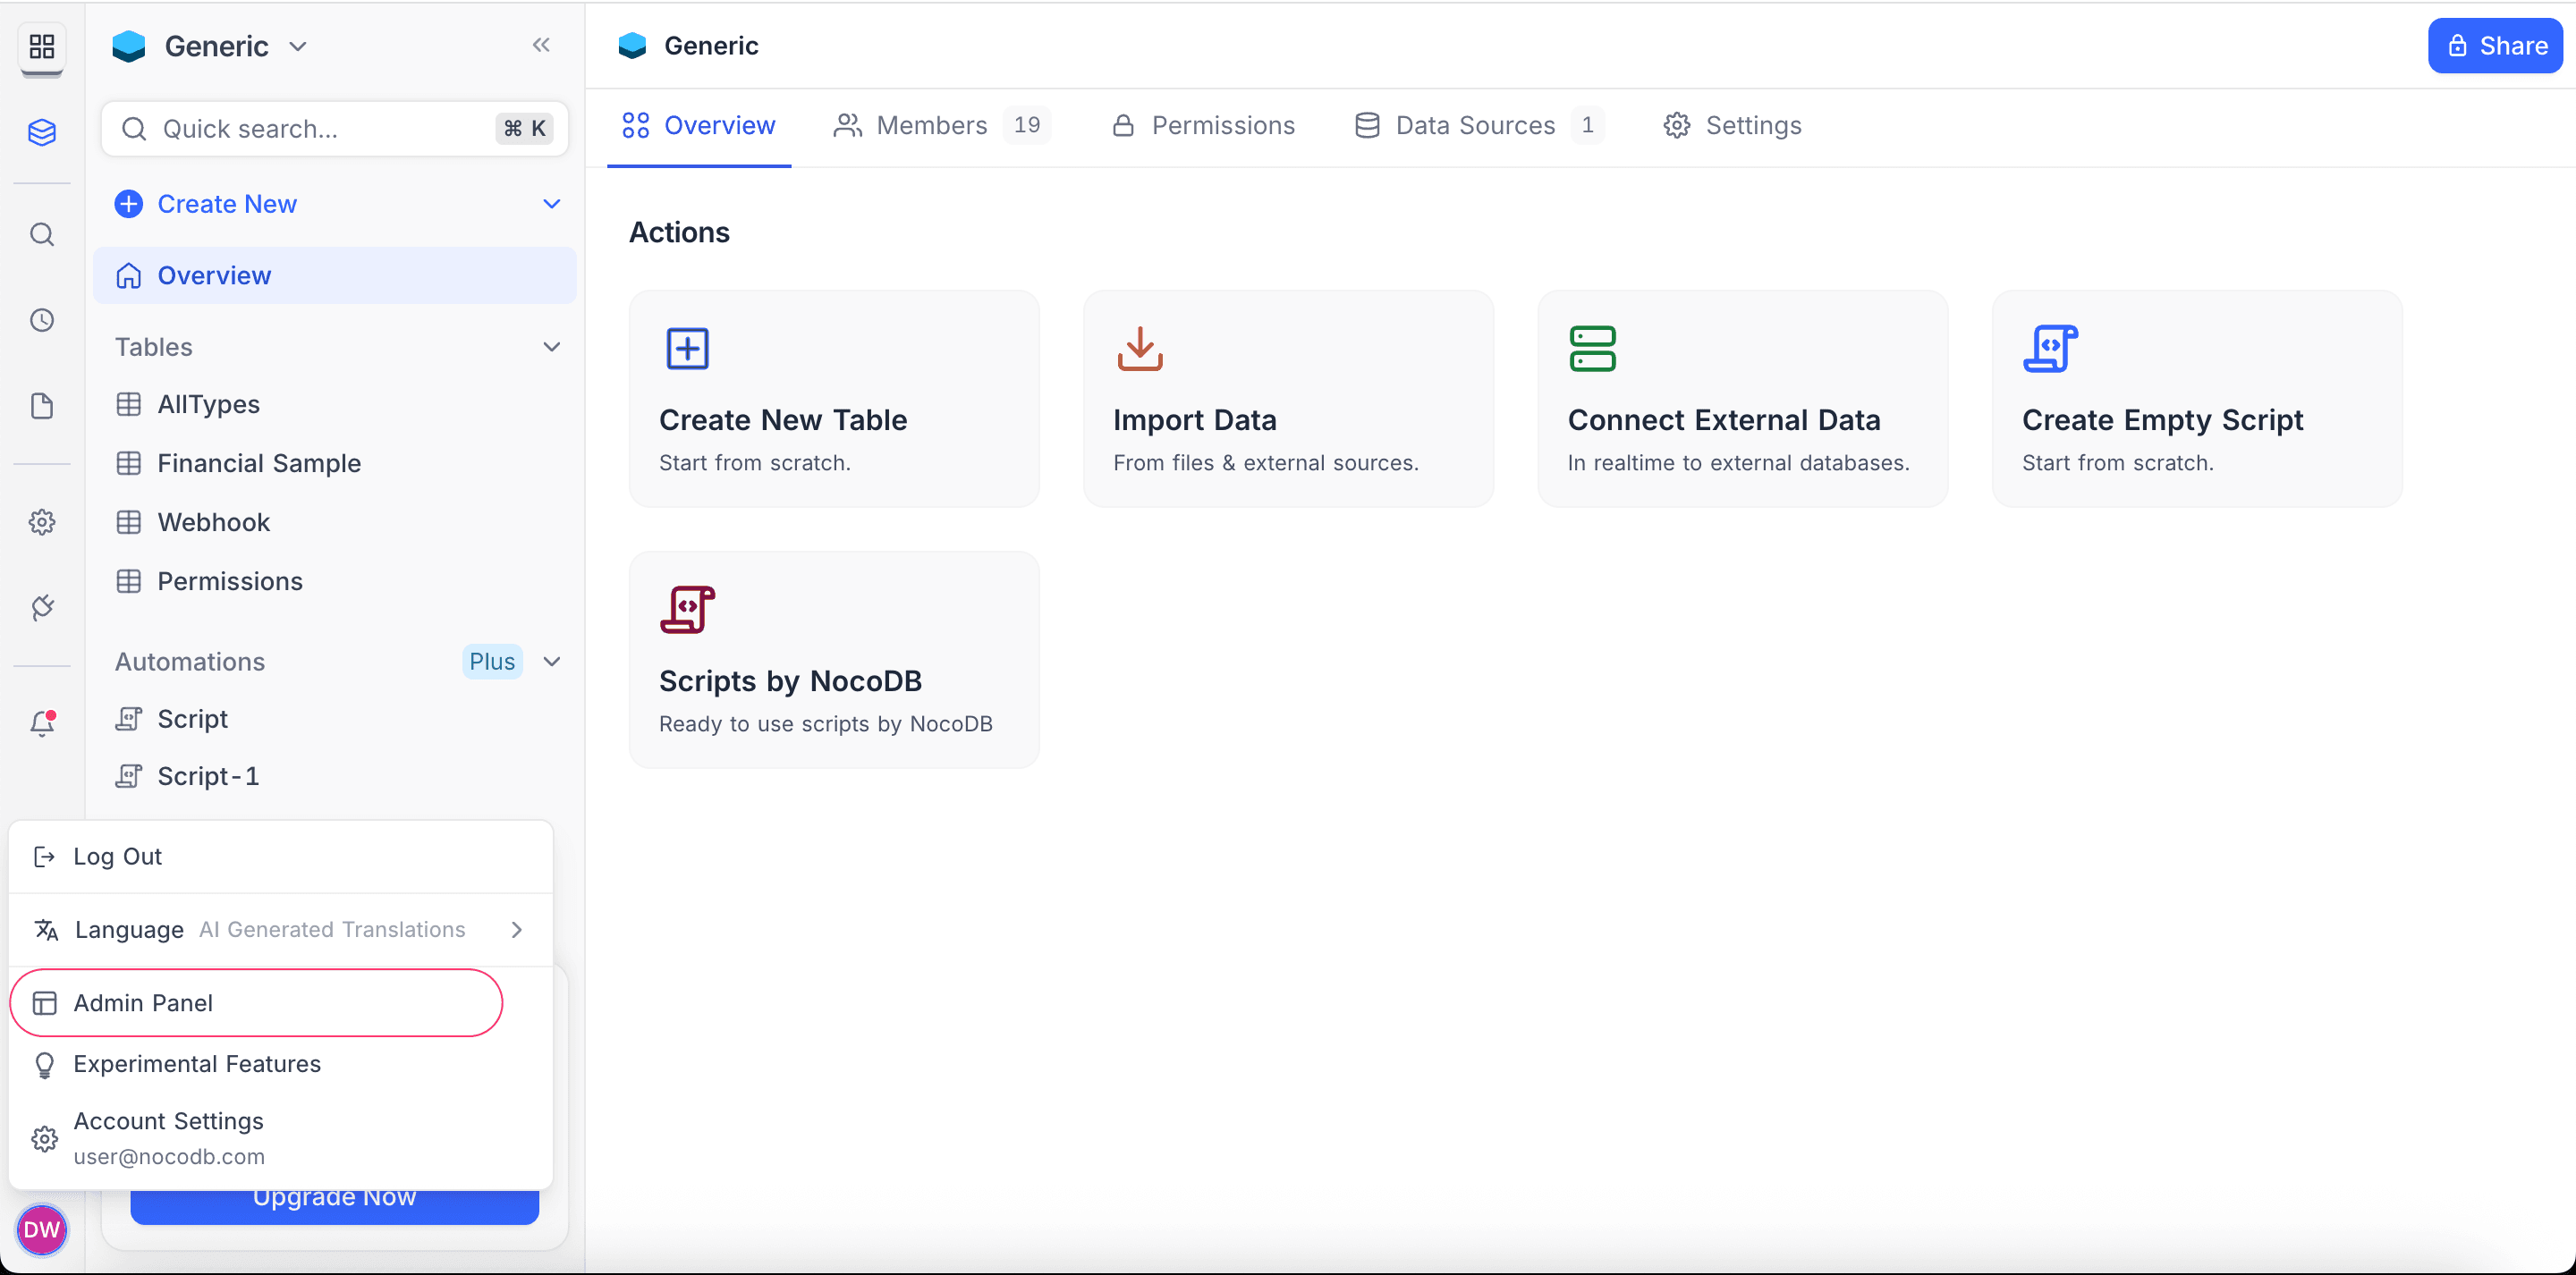Image resolution: width=2576 pixels, height=1275 pixels.
Task: Open the mini sidebar settings gear icon
Action: [x=42, y=522]
